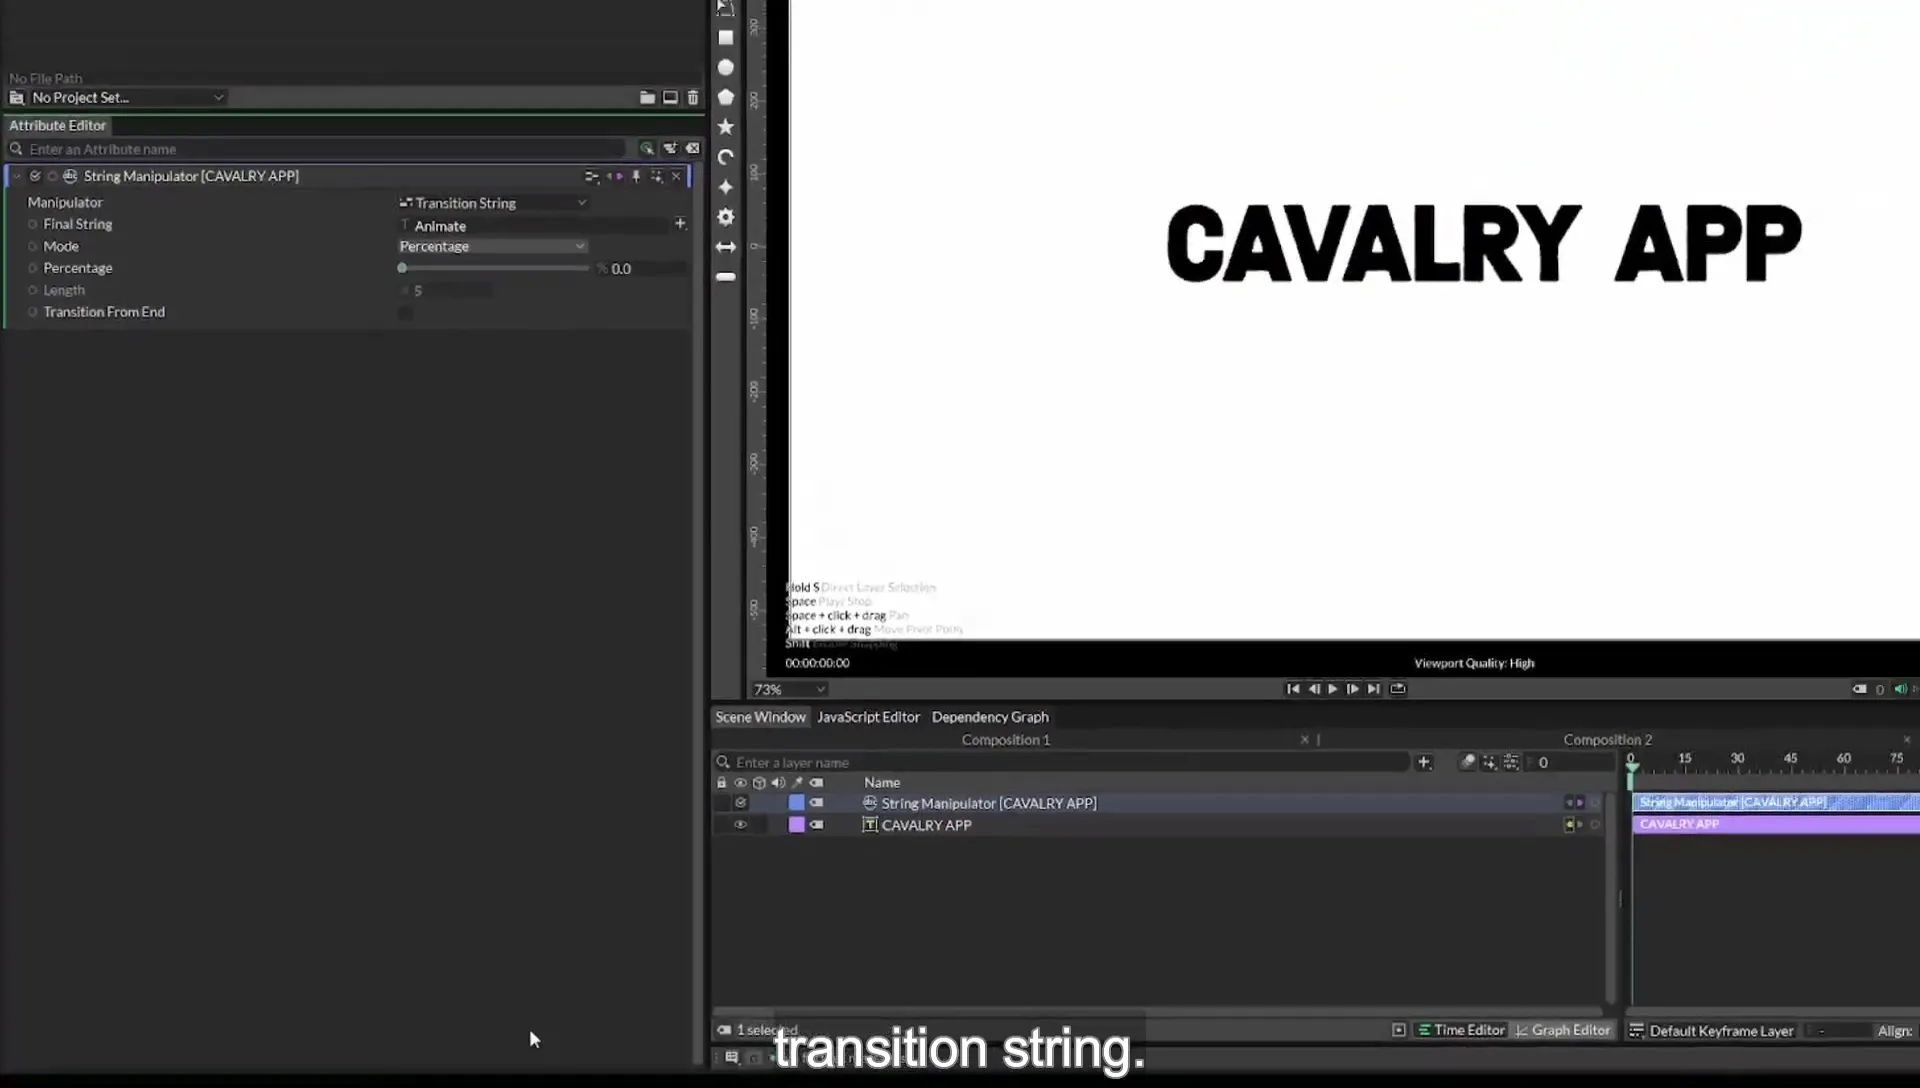Select the Ellipse shape tool

tap(726, 67)
